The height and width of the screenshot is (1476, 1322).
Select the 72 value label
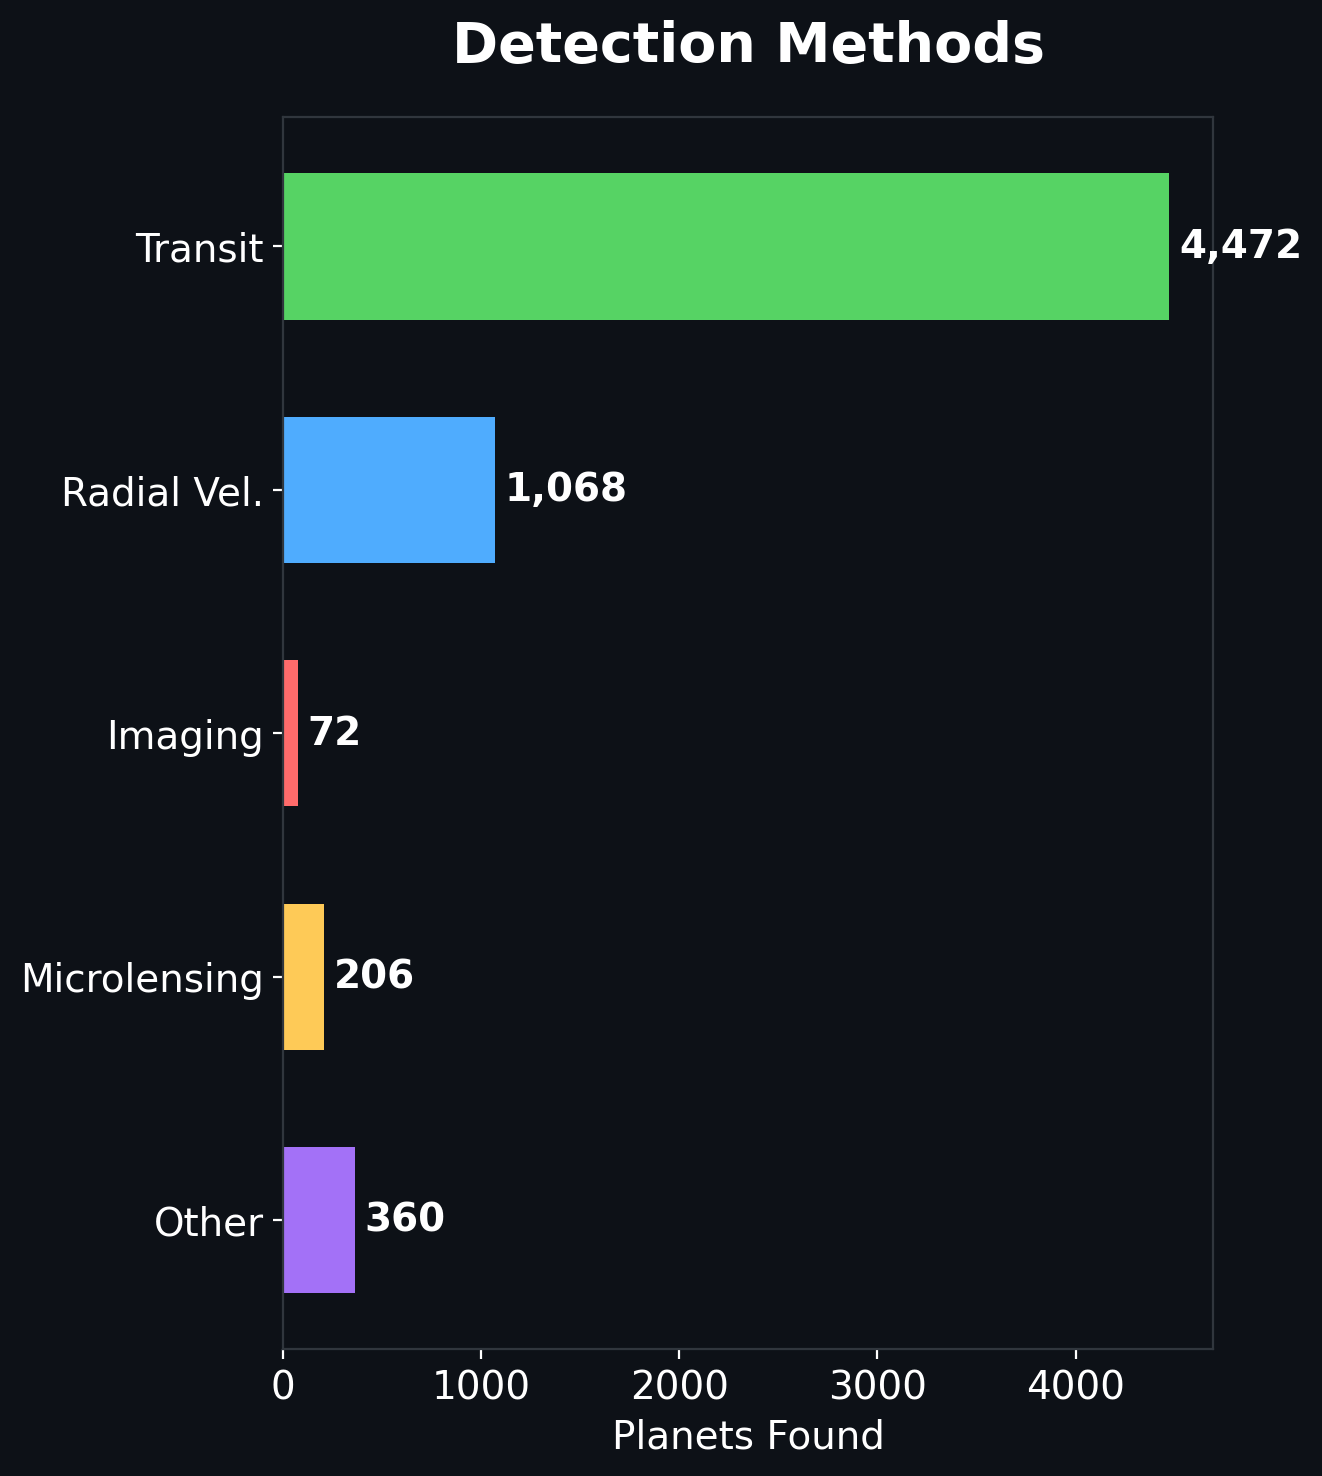[x=334, y=733]
